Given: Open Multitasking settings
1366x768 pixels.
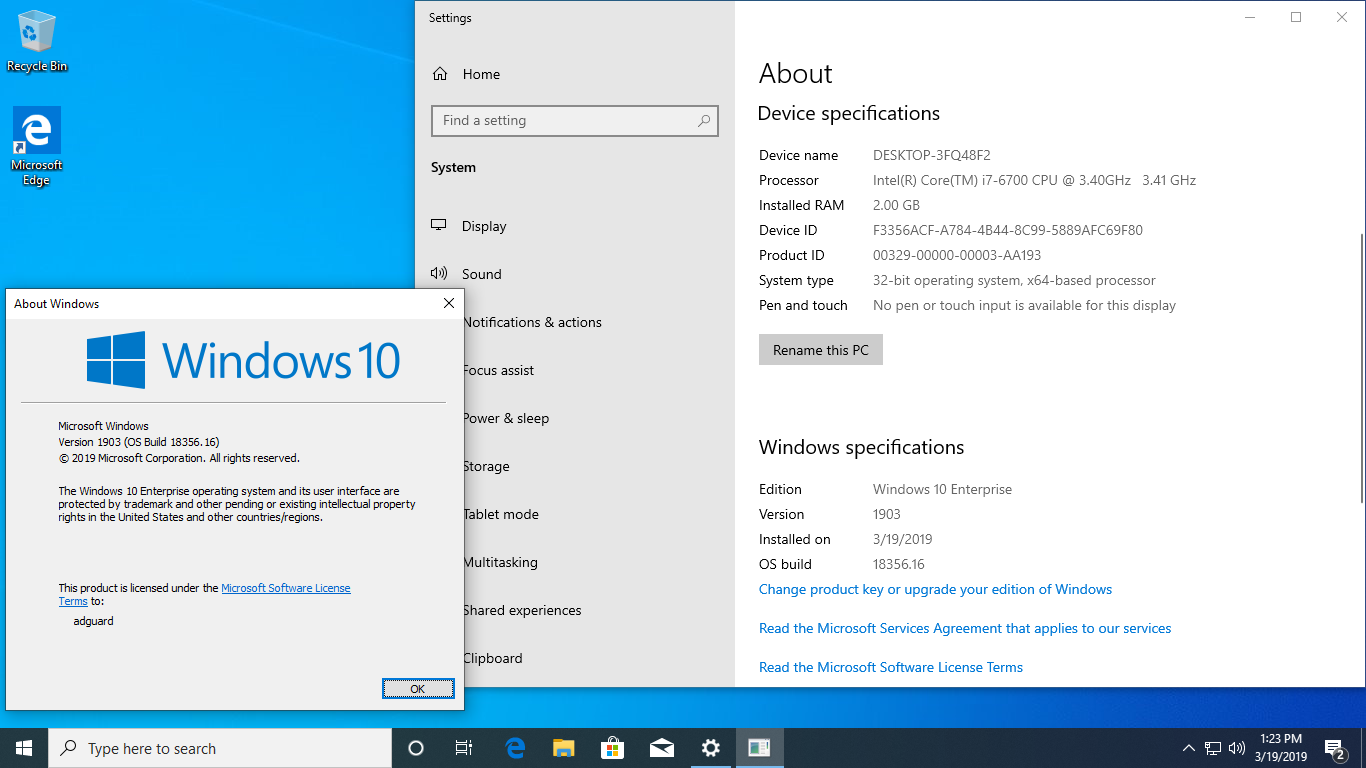Looking at the screenshot, I should tap(500, 562).
